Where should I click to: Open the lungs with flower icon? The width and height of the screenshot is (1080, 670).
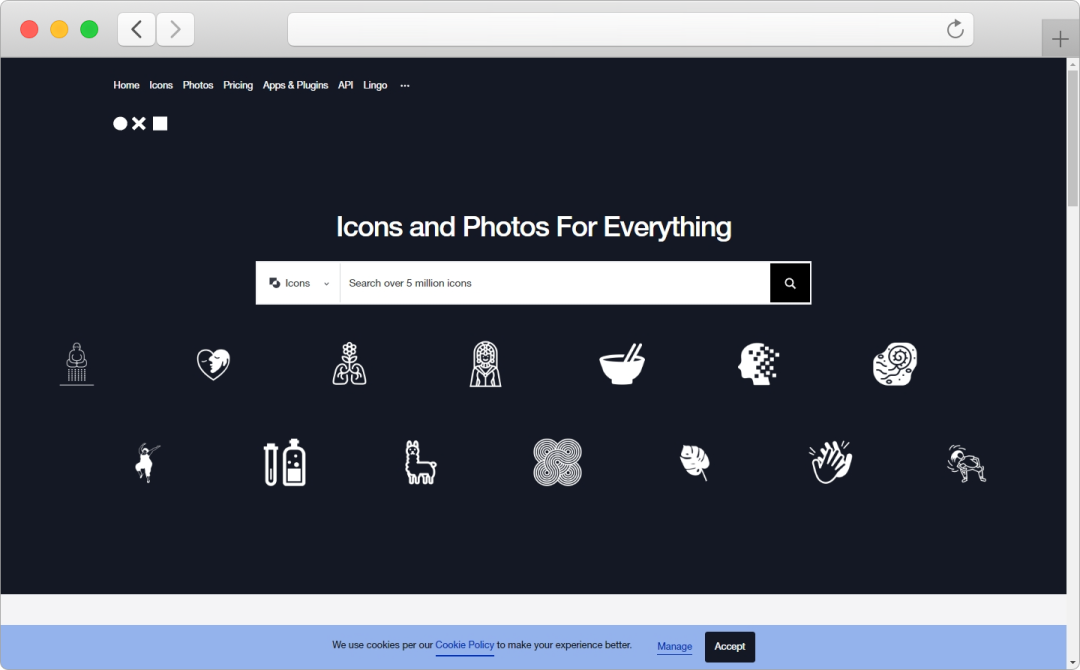pyautogui.click(x=349, y=364)
